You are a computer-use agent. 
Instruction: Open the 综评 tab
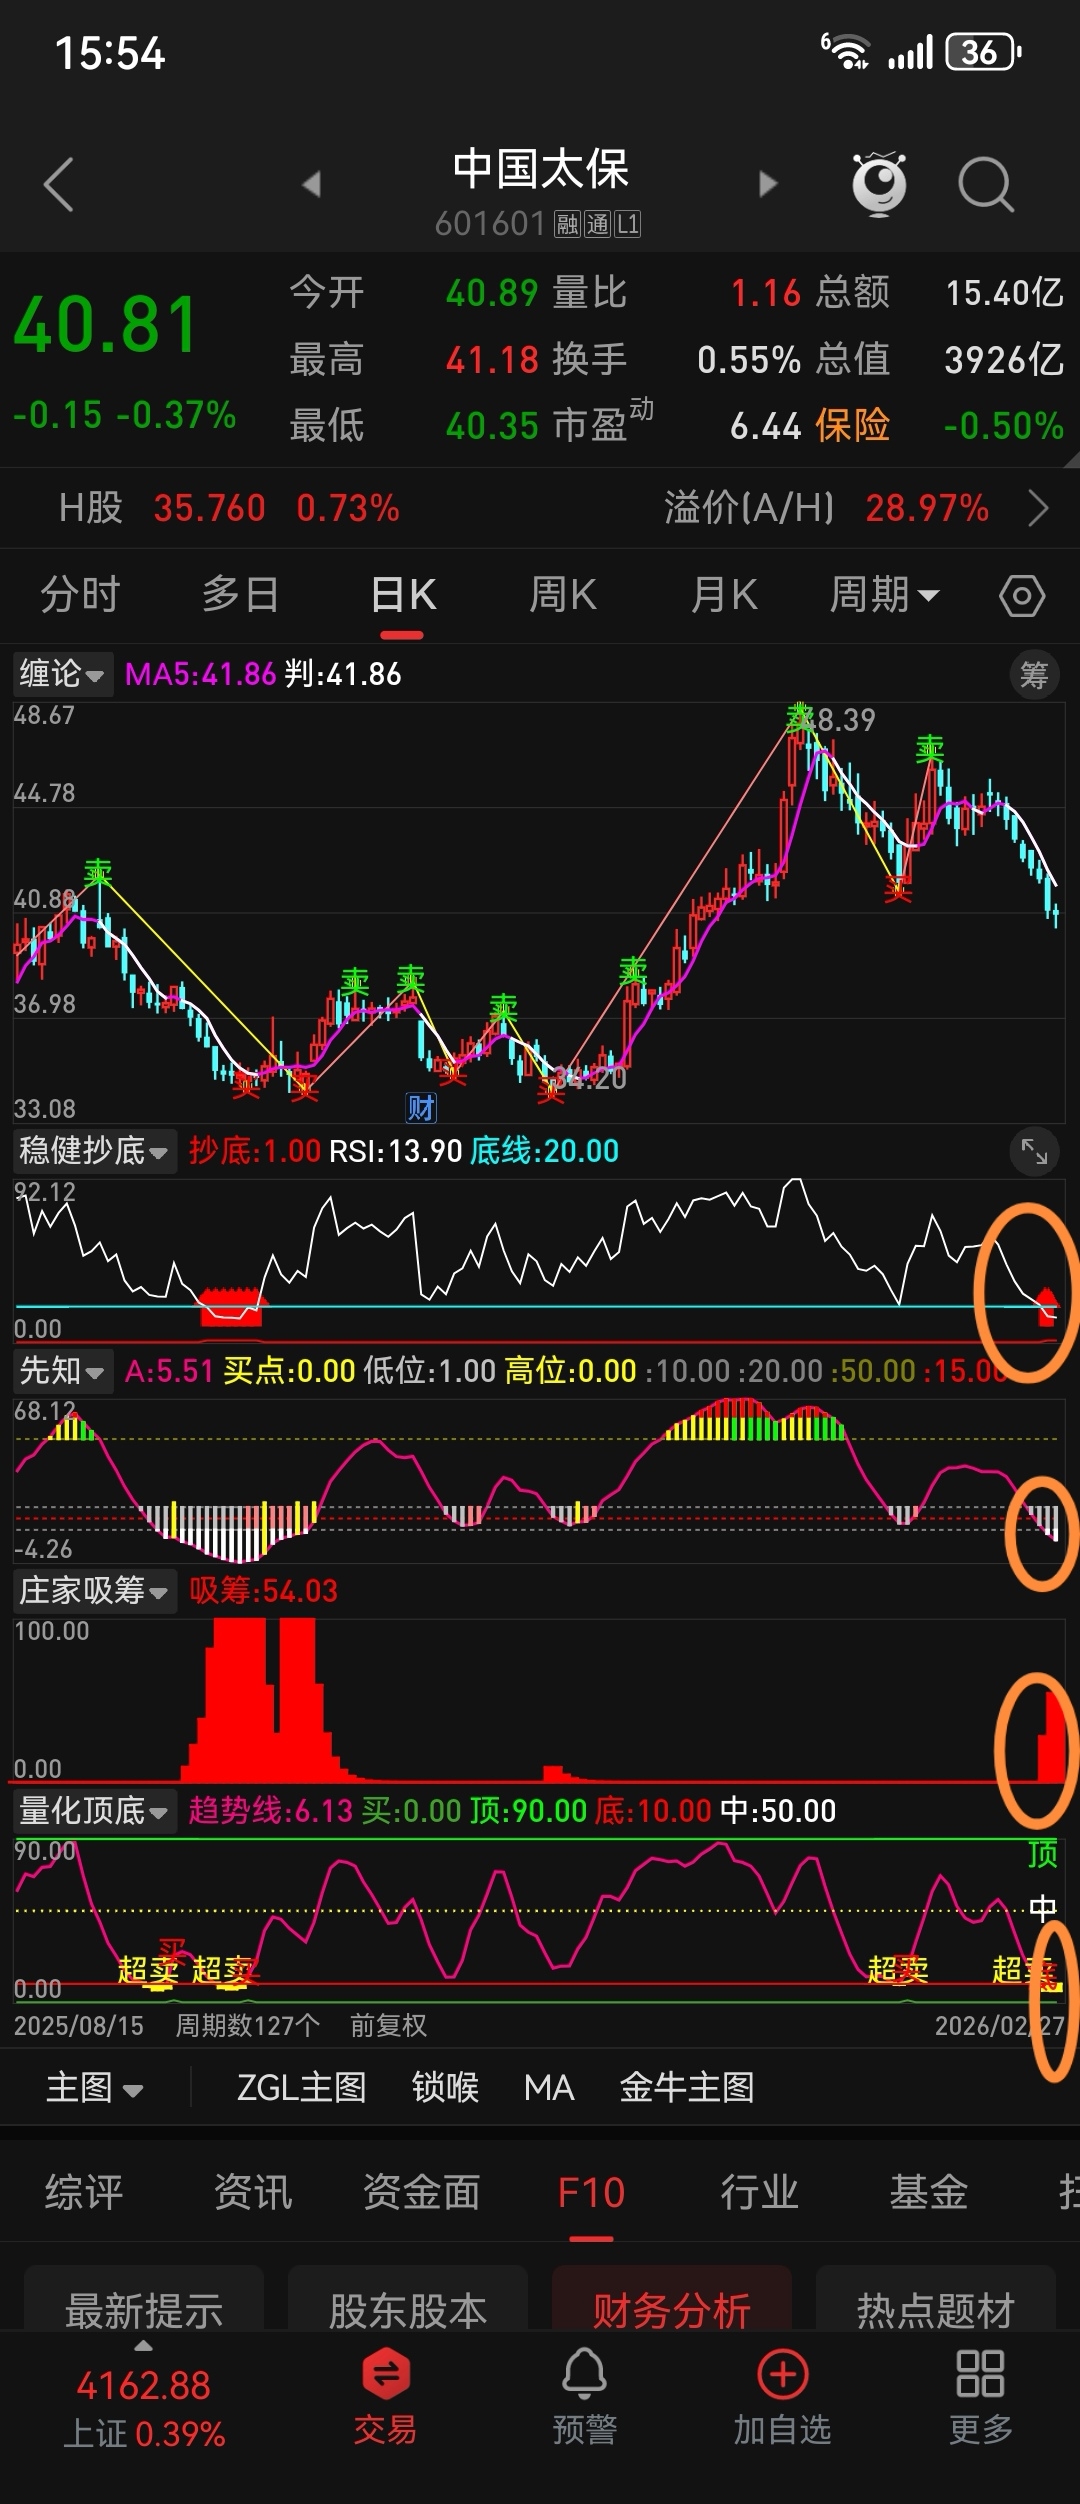pyautogui.click(x=84, y=2192)
